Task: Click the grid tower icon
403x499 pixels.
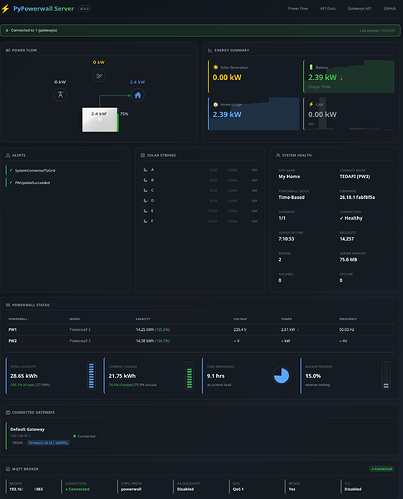Action: (x=60, y=95)
